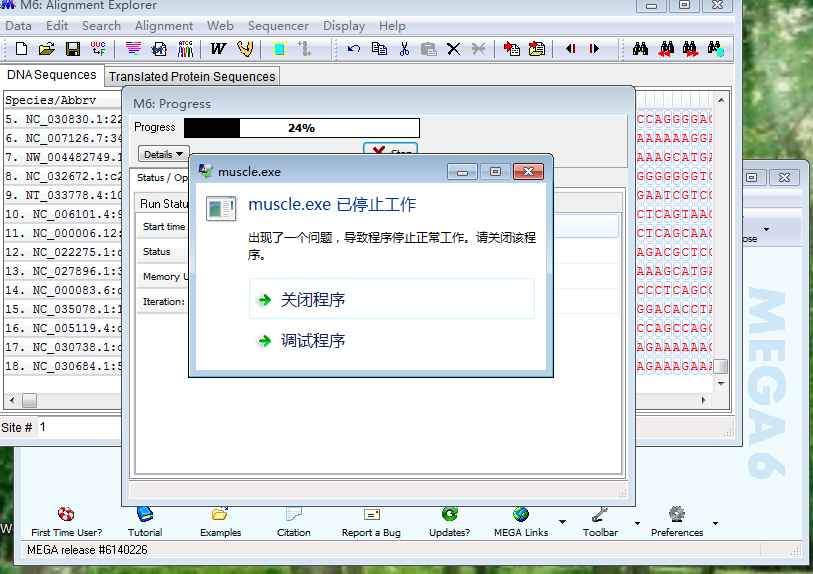Click the Species/Abbrv column header
Image resolution: width=813 pixels, height=574 pixels.
(x=63, y=100)
